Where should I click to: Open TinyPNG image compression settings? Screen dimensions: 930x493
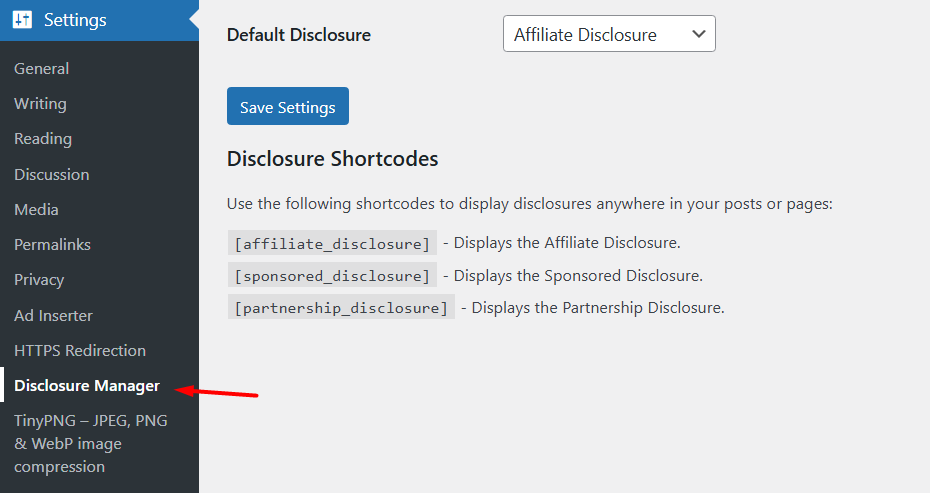point(91,444)
